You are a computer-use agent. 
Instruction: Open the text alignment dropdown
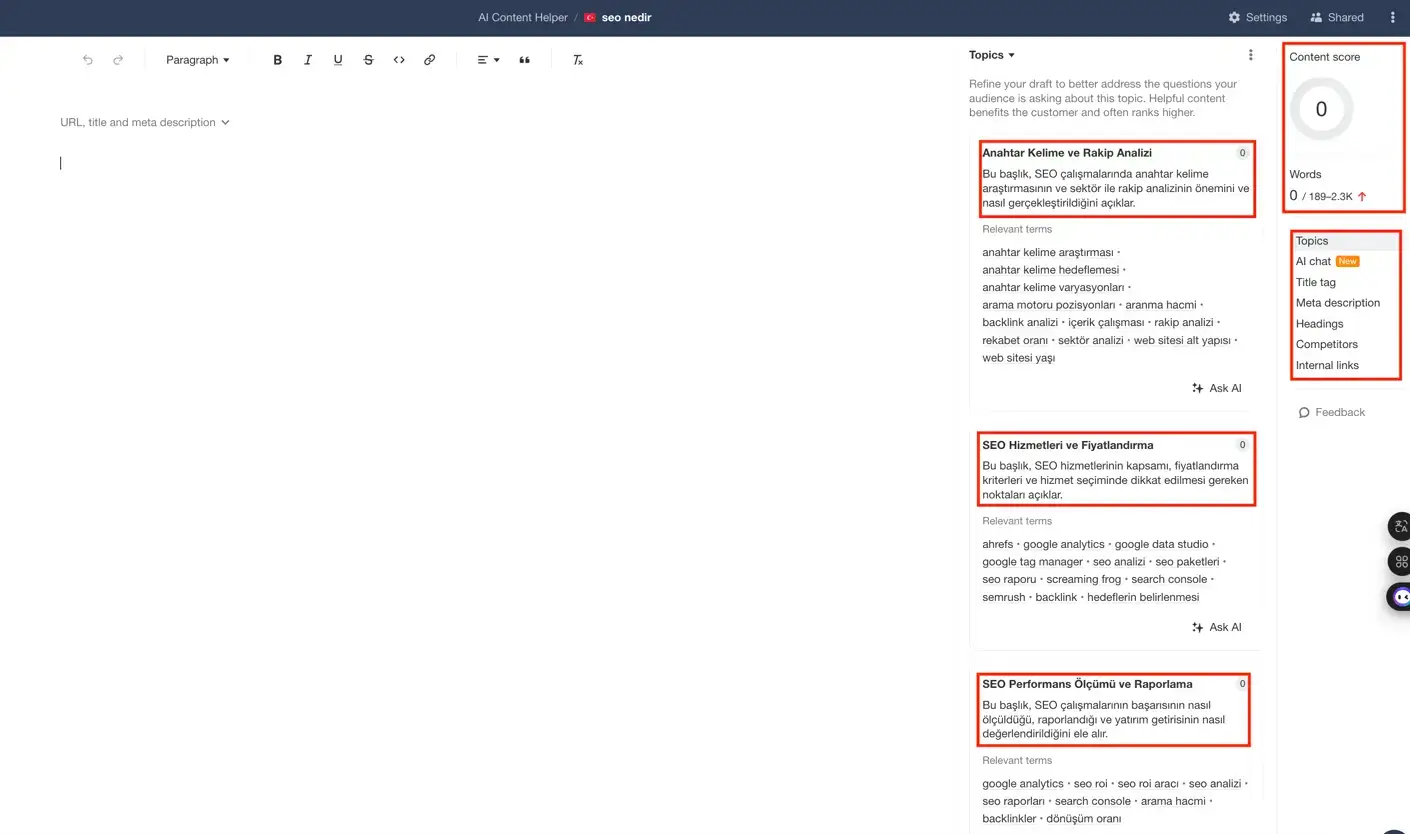(x=487, y=60)
